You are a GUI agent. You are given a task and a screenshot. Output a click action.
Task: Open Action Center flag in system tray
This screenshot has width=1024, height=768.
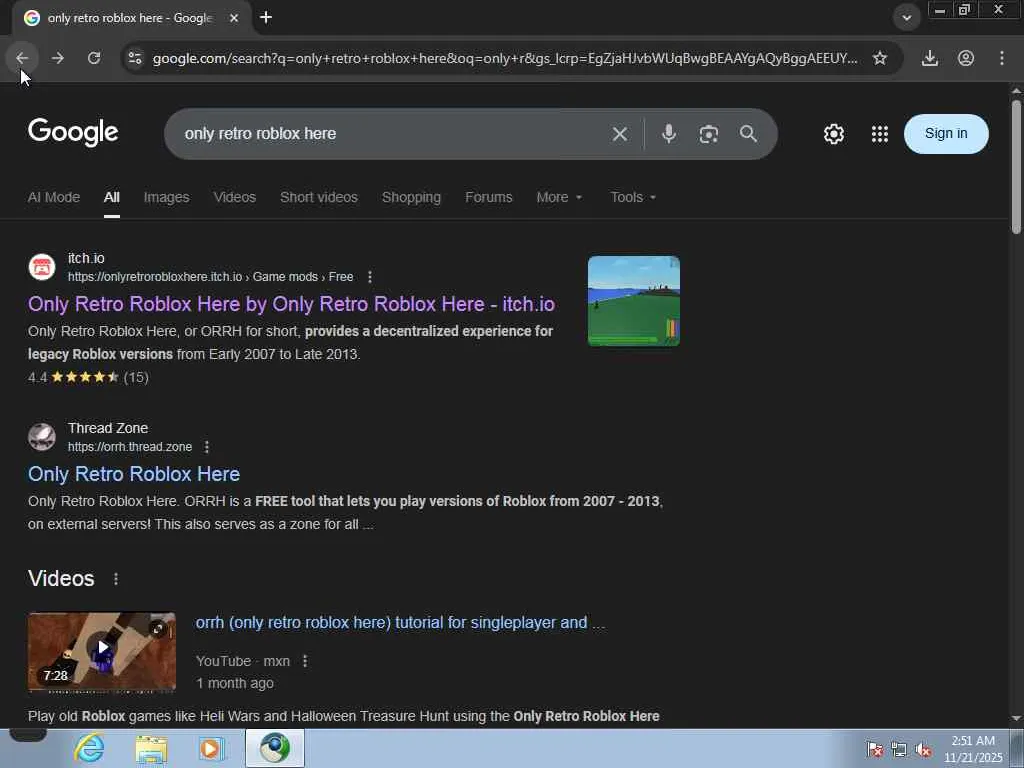click(x=874, y=750)
